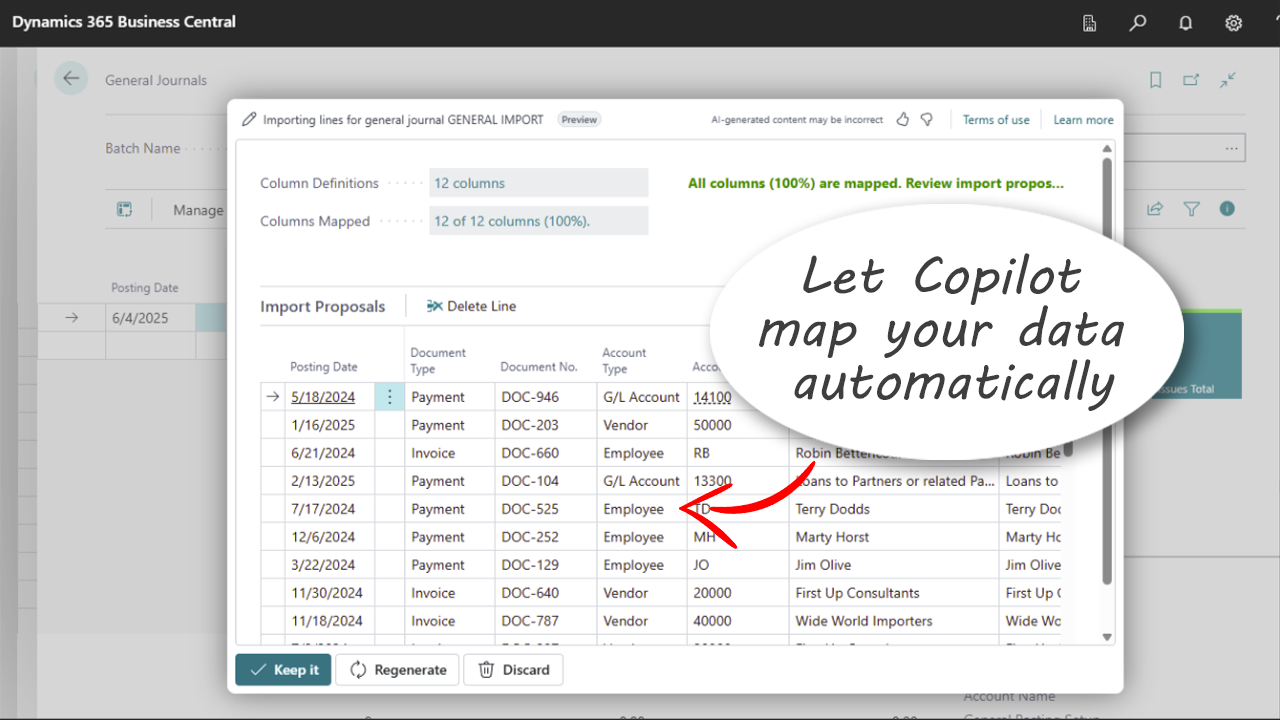
Task: Click Columns Mapped 12 of 12 field
Action: pyautogui.click(x=539, y=221)
